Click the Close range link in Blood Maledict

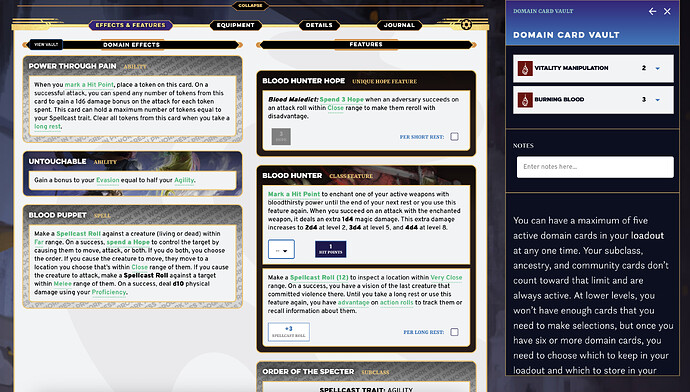click(335, 108)
